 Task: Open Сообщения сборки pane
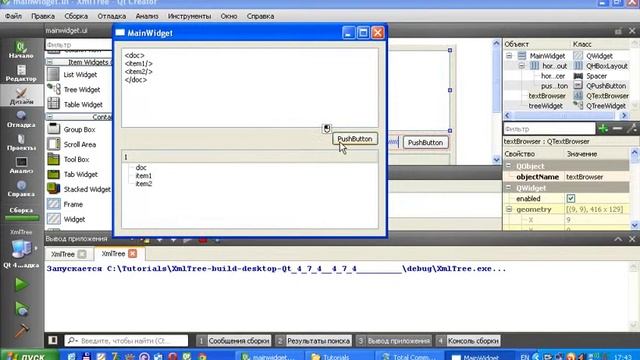coord(233,340)
